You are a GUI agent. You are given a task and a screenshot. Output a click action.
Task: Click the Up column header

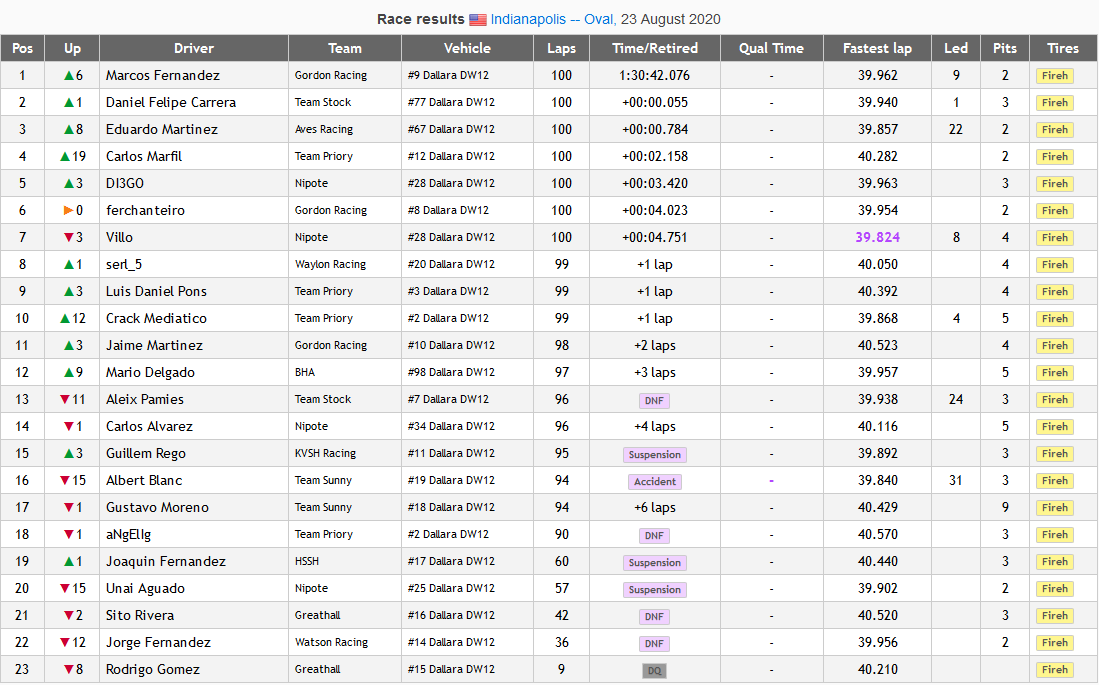[x=72, y=48]
